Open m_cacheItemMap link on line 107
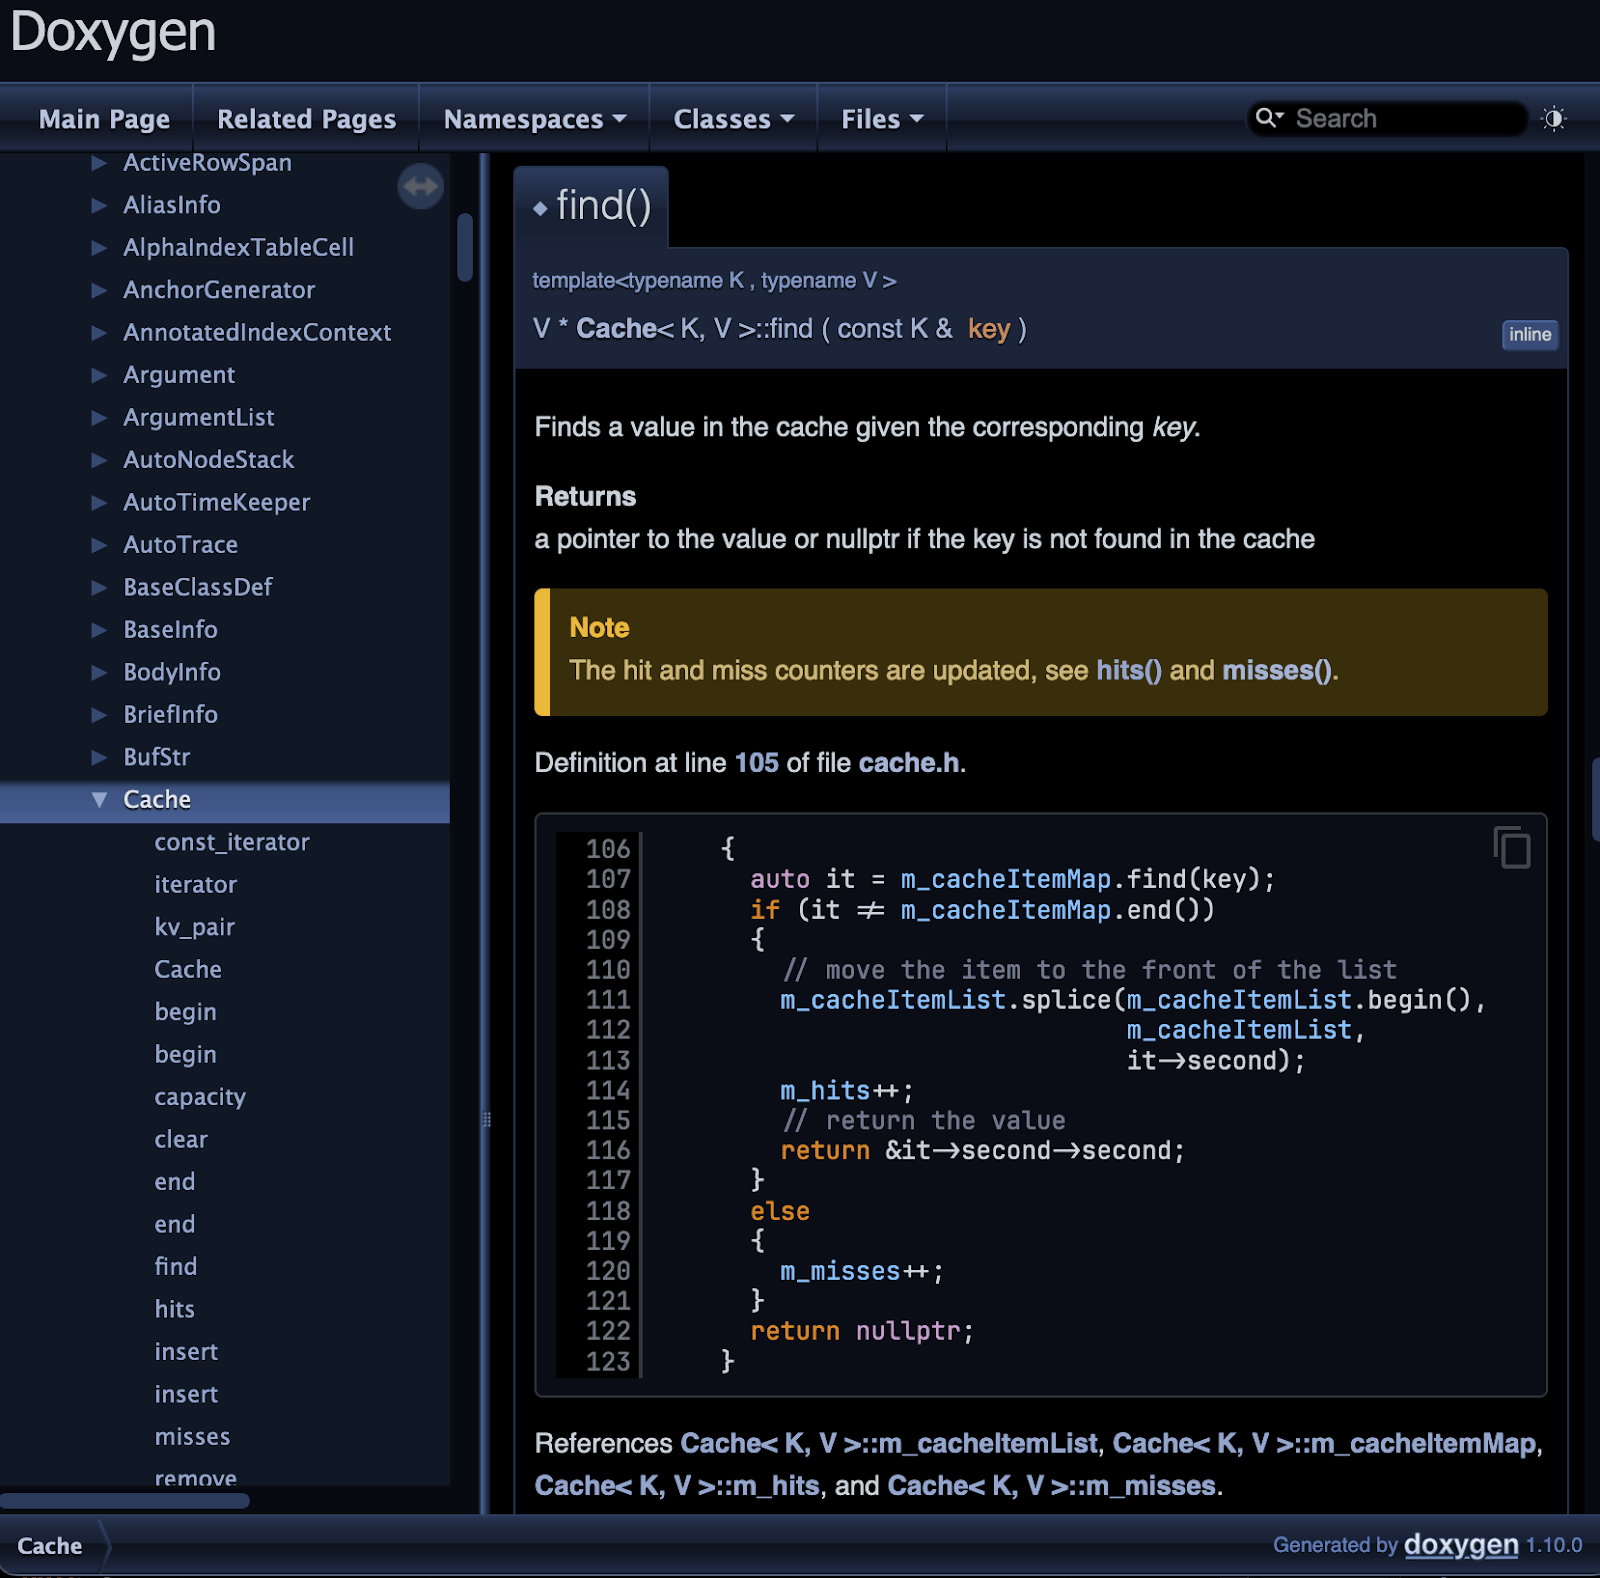Image resolution: width=1600 pixels, height=1578 pixels. pos(1006,879)
